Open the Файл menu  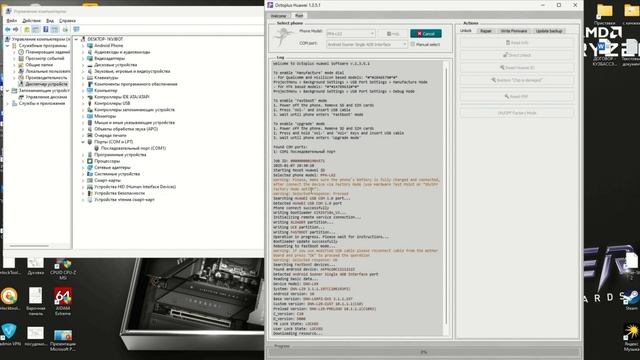coord(12,20)
